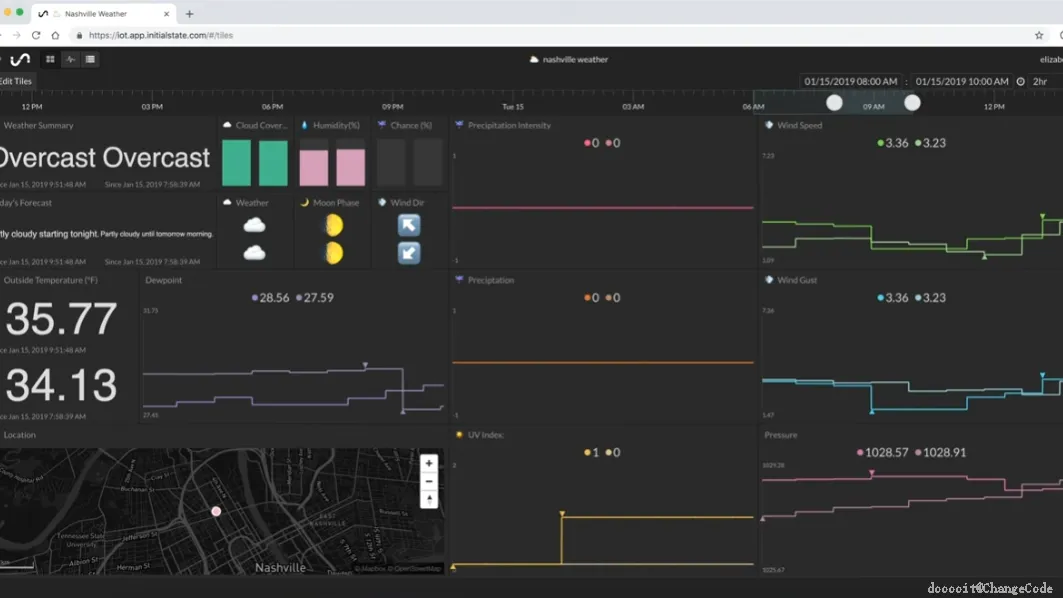Zoom in on the location map

pos(428,463)
